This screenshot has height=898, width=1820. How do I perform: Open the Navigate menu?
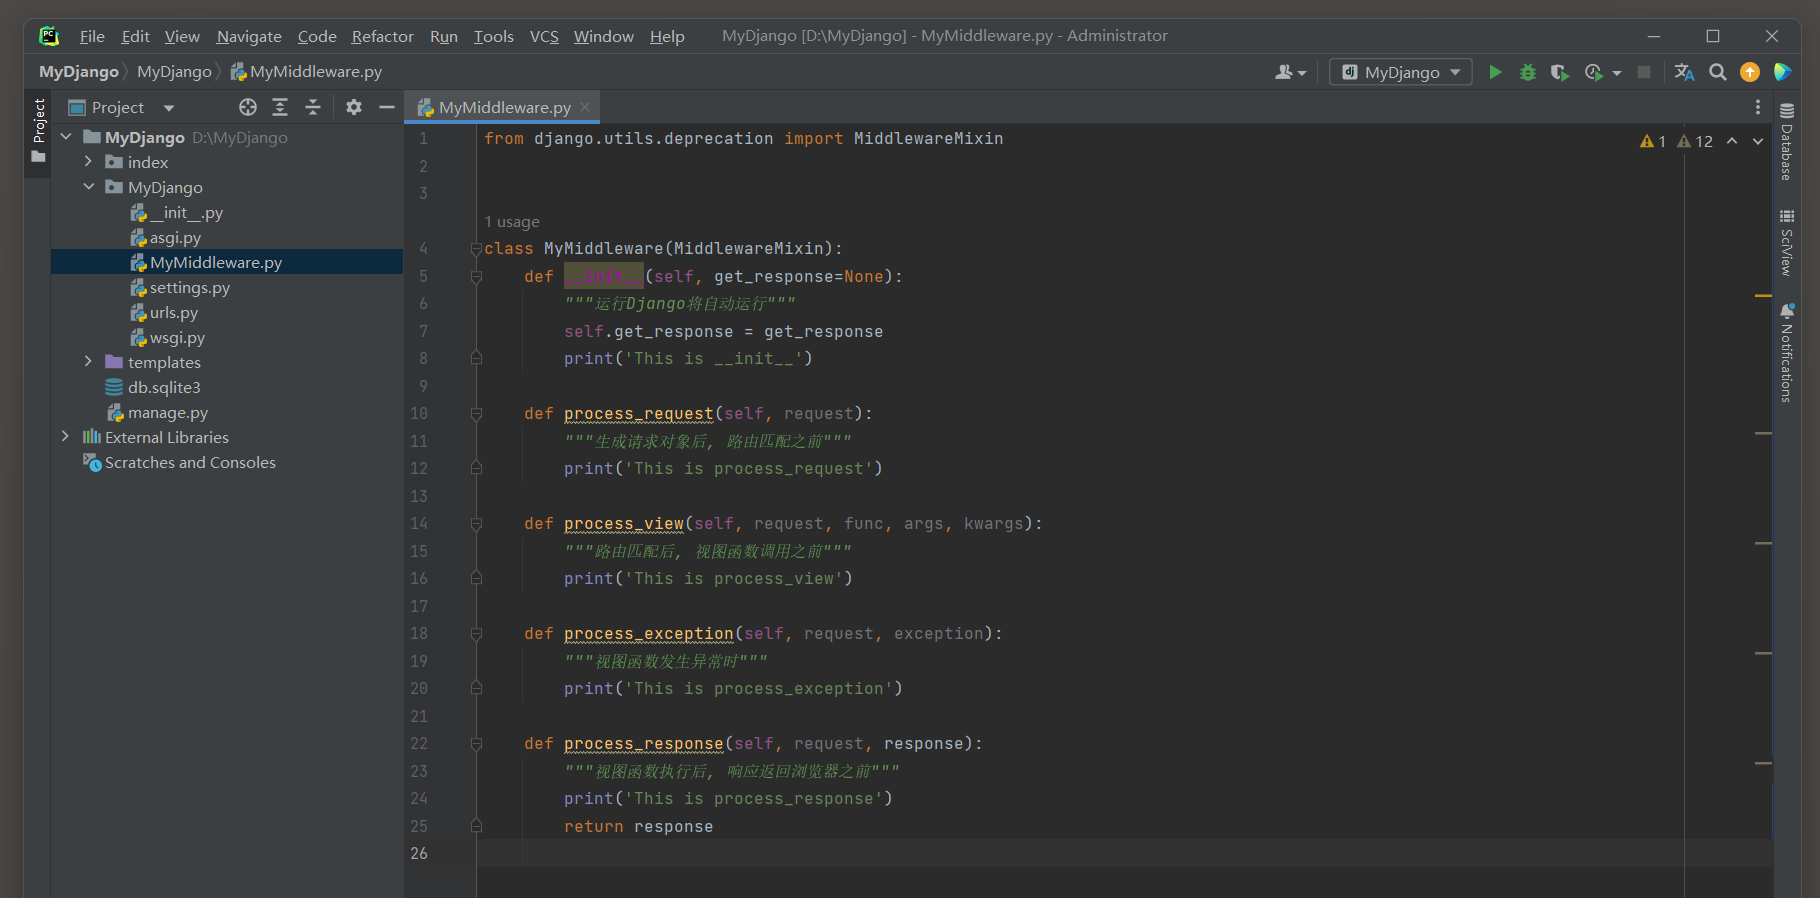249,36
